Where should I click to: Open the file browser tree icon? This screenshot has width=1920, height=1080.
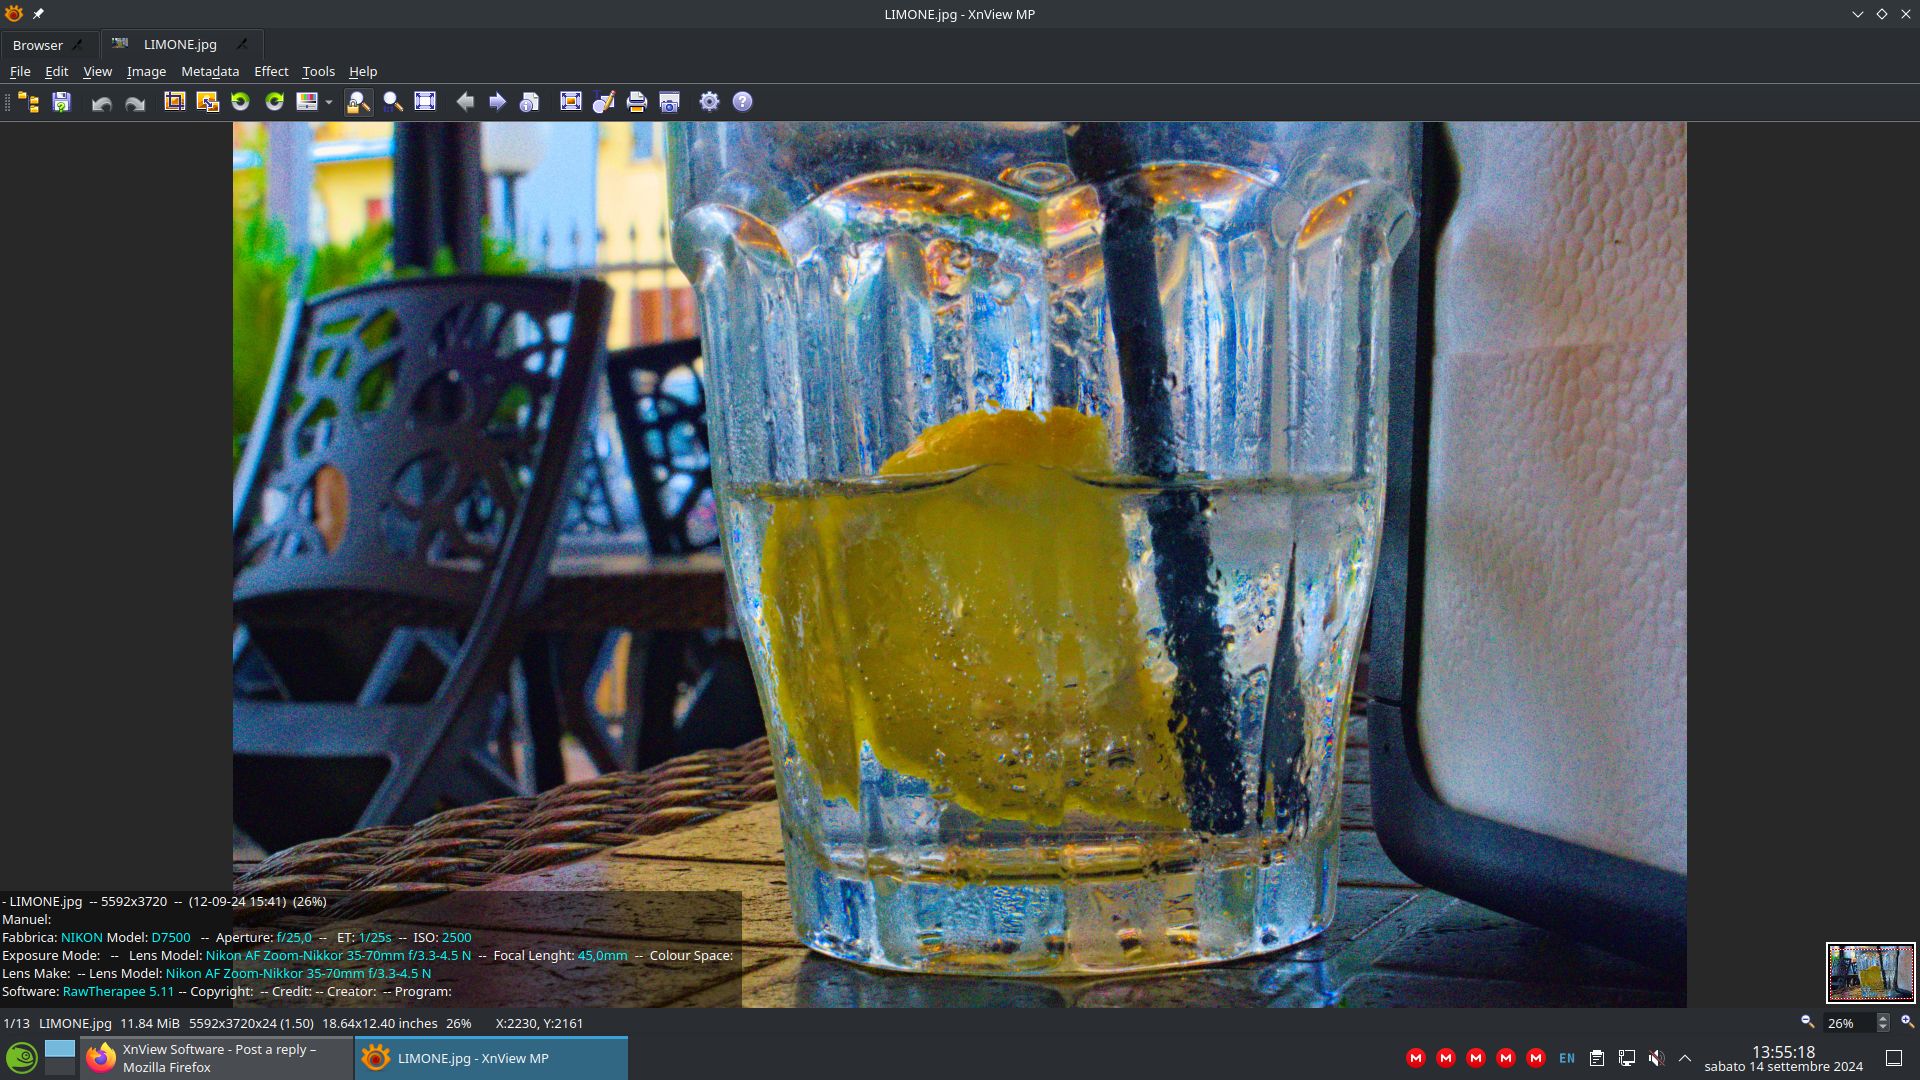tap(28, 102)
